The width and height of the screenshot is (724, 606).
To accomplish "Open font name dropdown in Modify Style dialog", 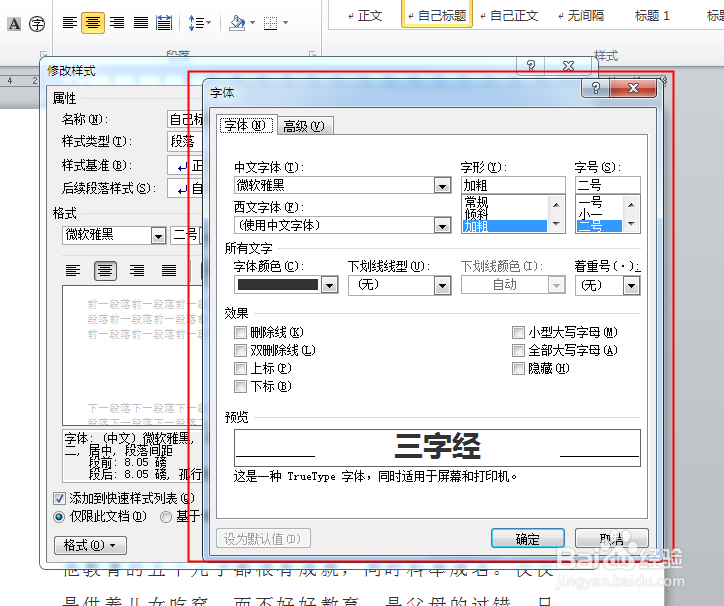I will [158, 236].
